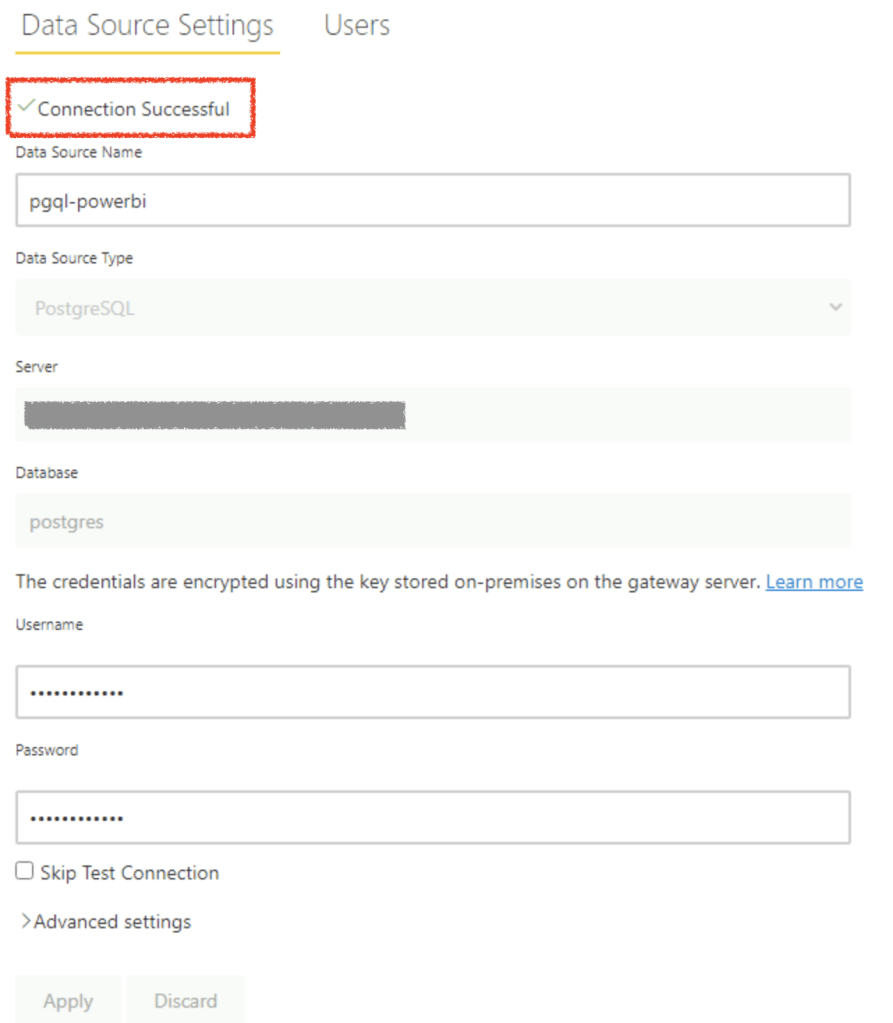The image size is (893, 1023).
Task: Click the Data Source Name field
Action: pos(432,200)
